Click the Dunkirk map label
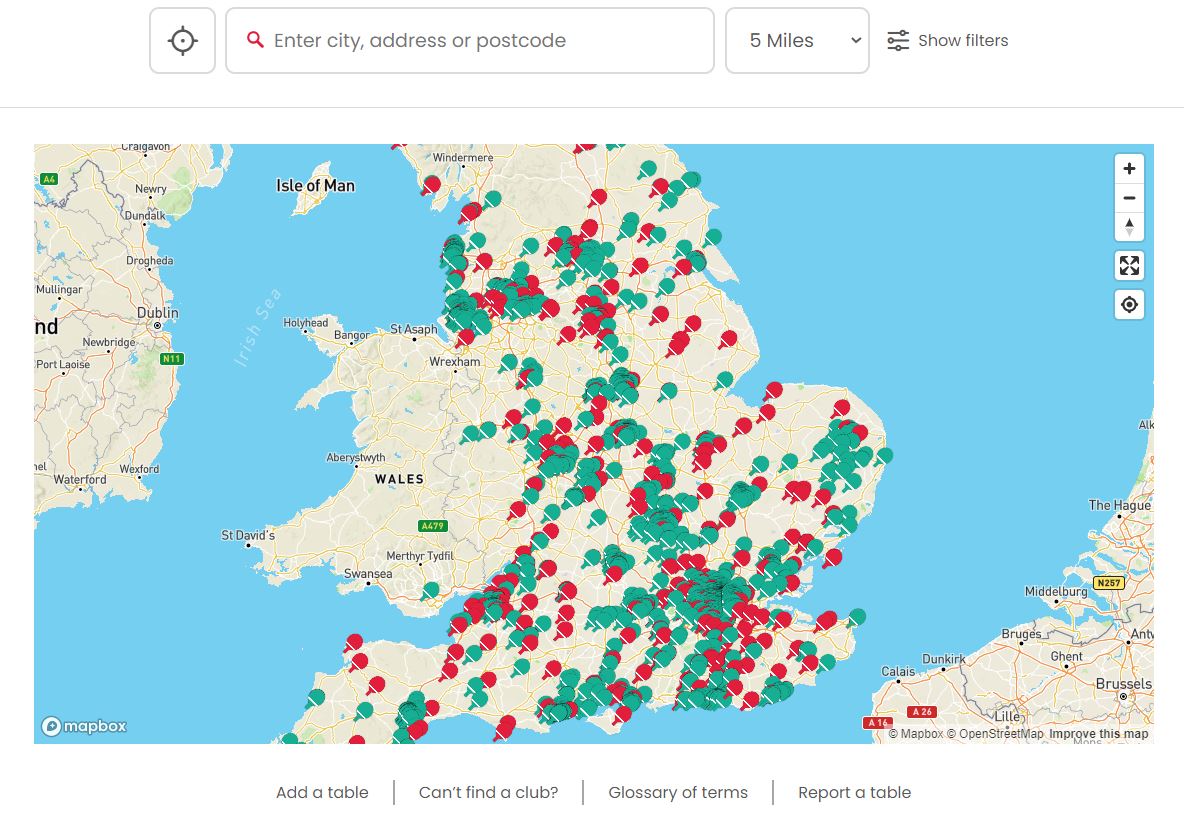 click(x=943, y=659)
